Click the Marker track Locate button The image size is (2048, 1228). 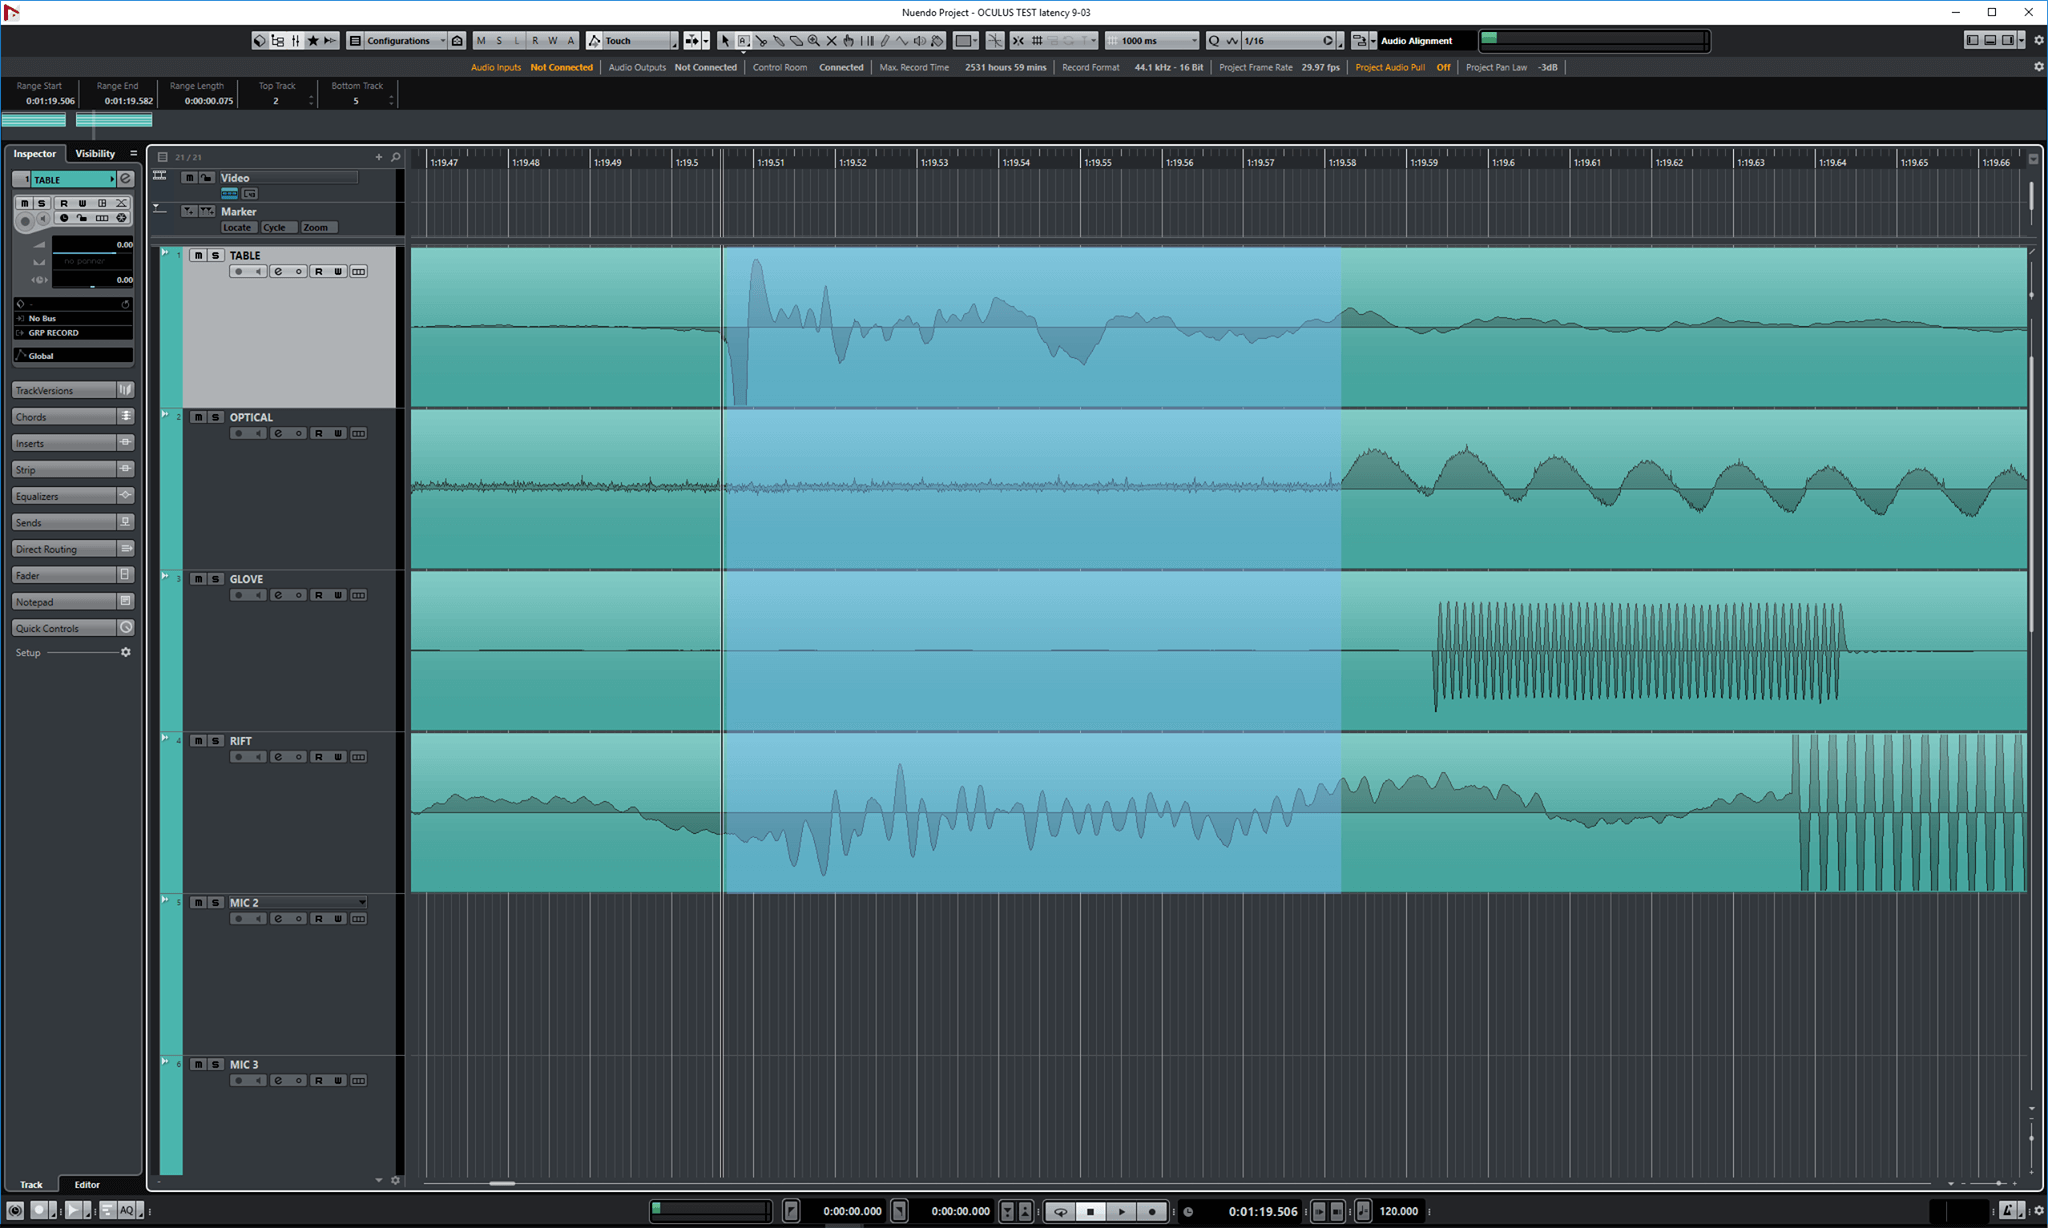click(x=237, y=228)
